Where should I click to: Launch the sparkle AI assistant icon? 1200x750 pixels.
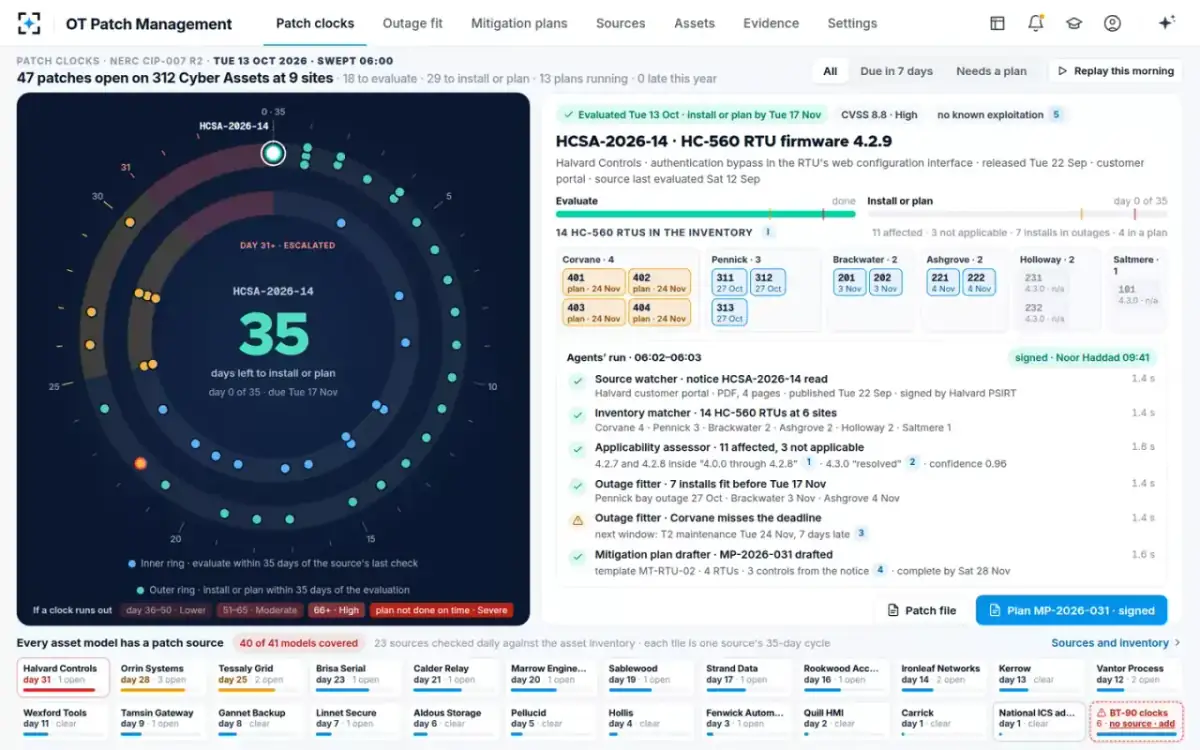pos(1166,23)
